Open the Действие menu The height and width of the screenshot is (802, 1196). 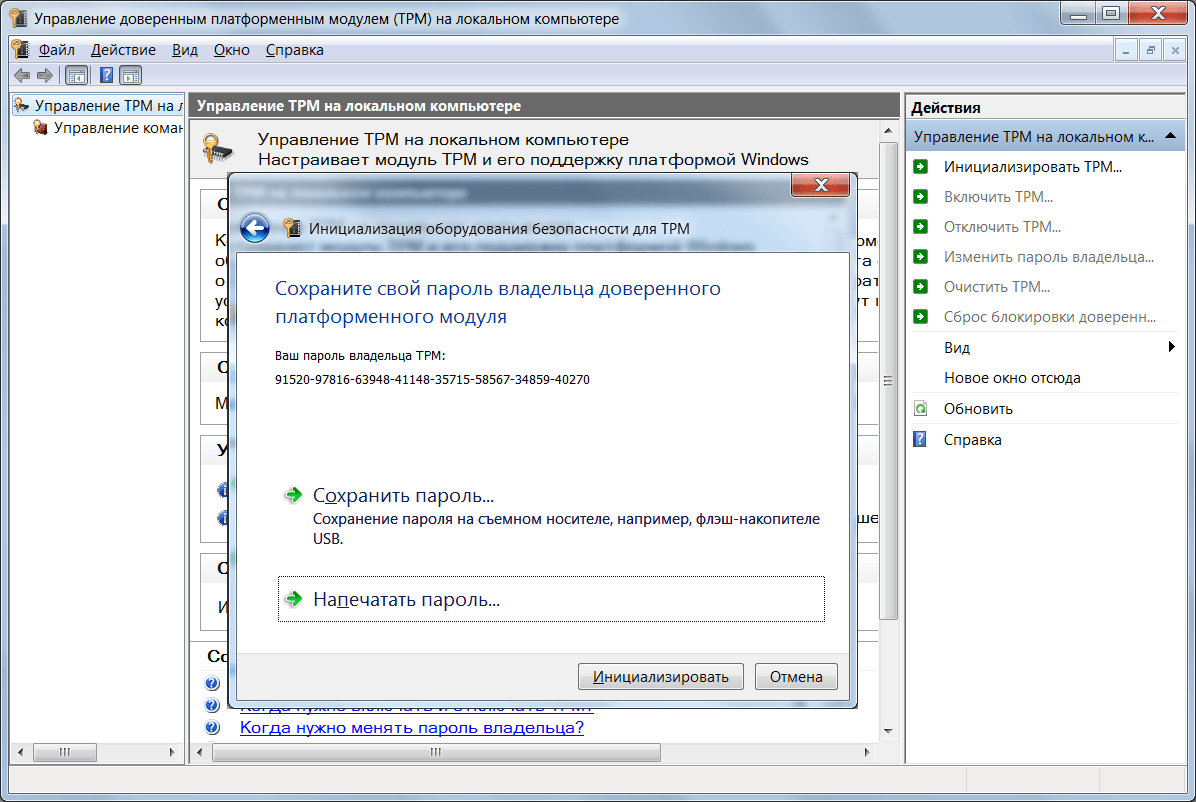pos(123,50)
